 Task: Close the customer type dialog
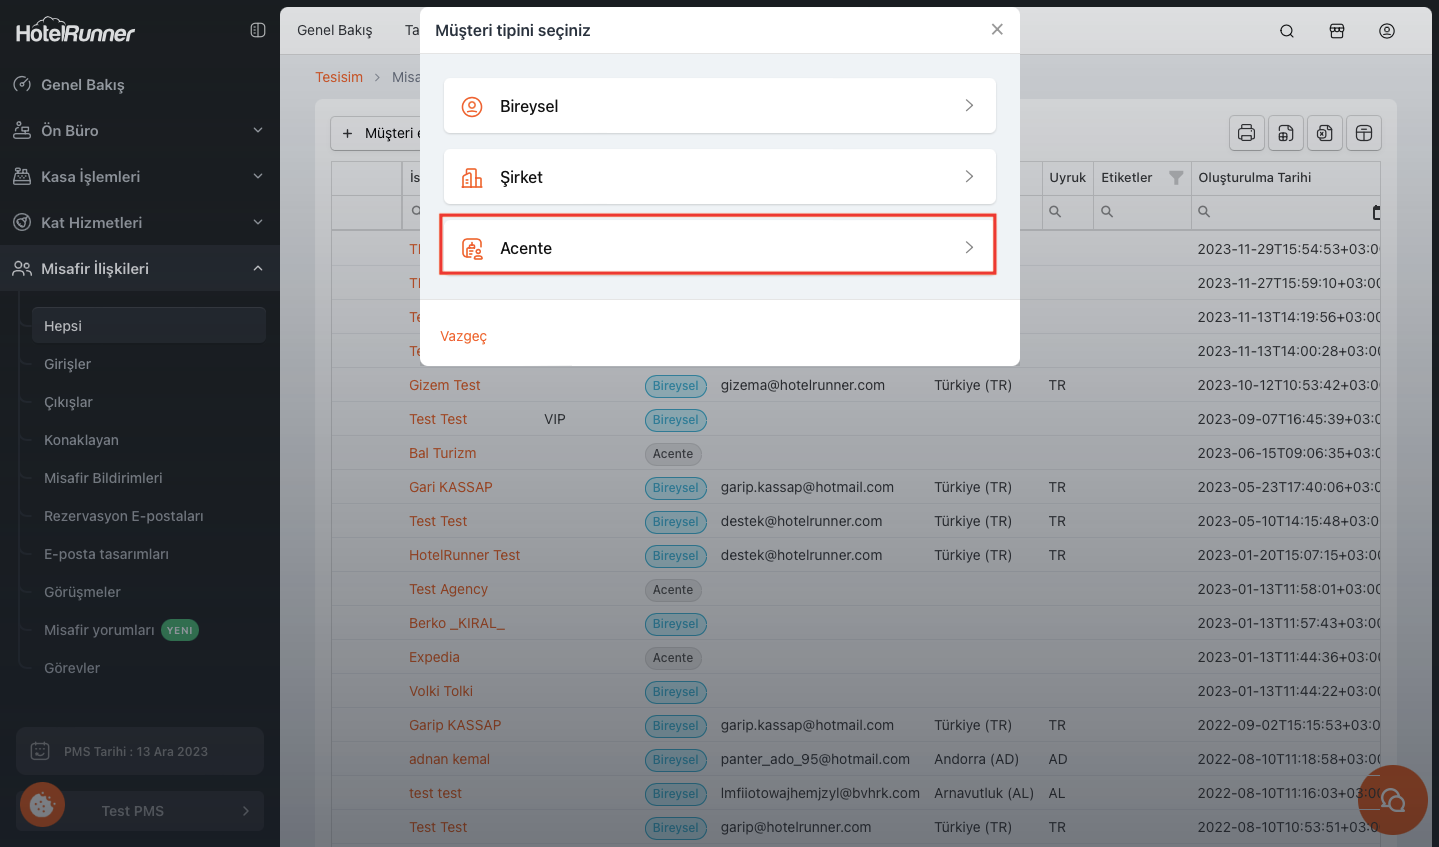(x=997, y=30)
